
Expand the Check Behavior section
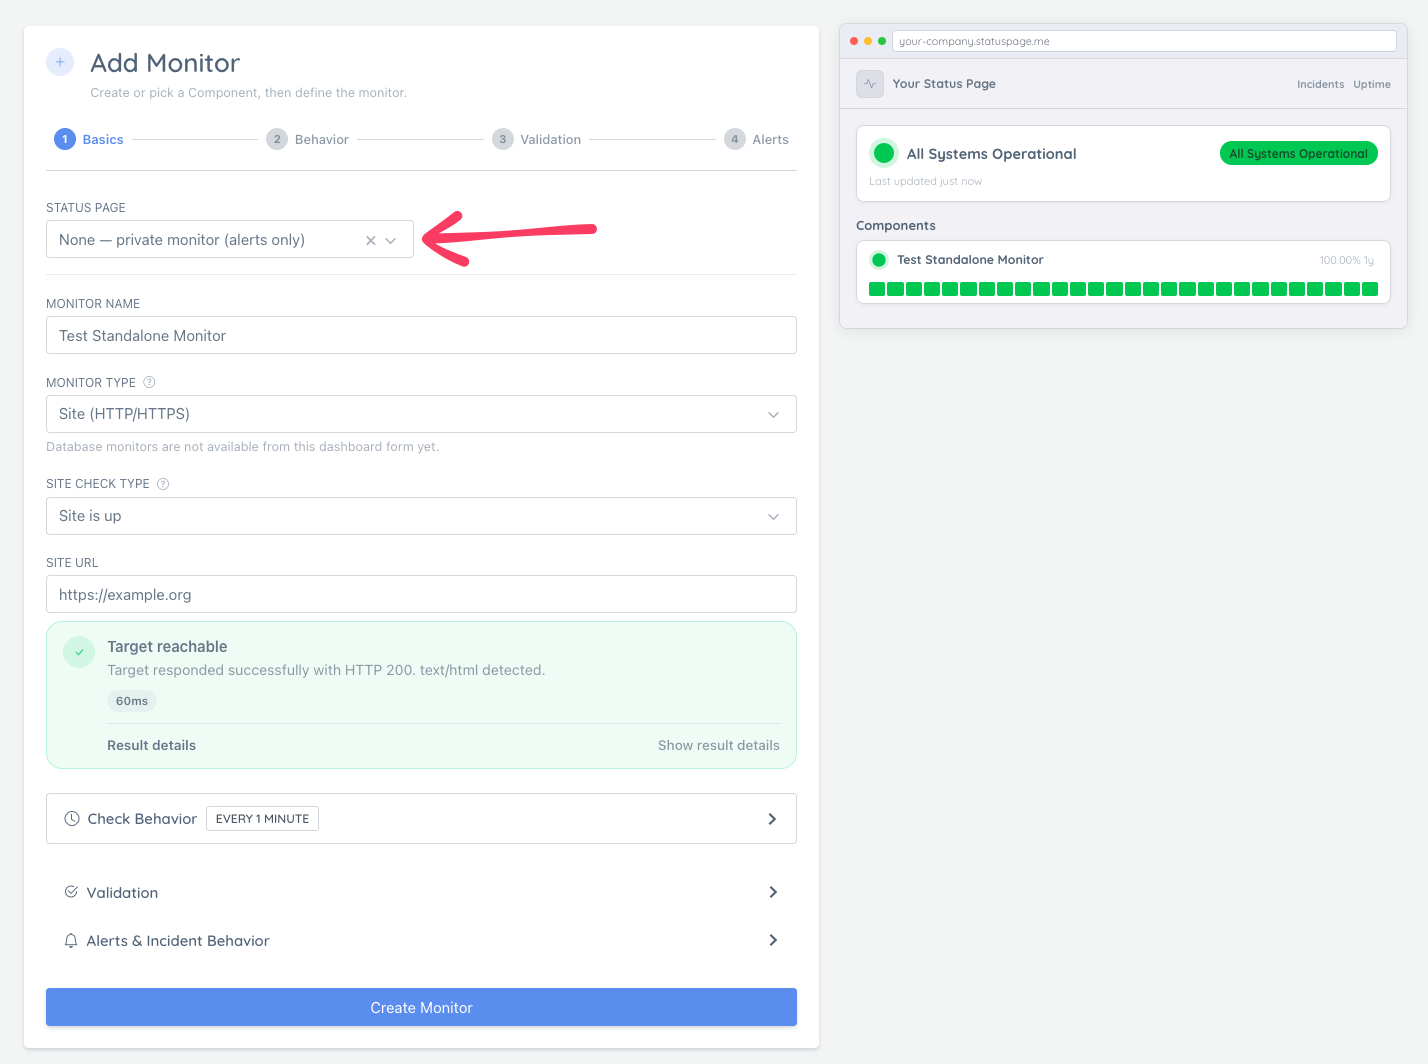pyautogui.click(x=421, y=819)
